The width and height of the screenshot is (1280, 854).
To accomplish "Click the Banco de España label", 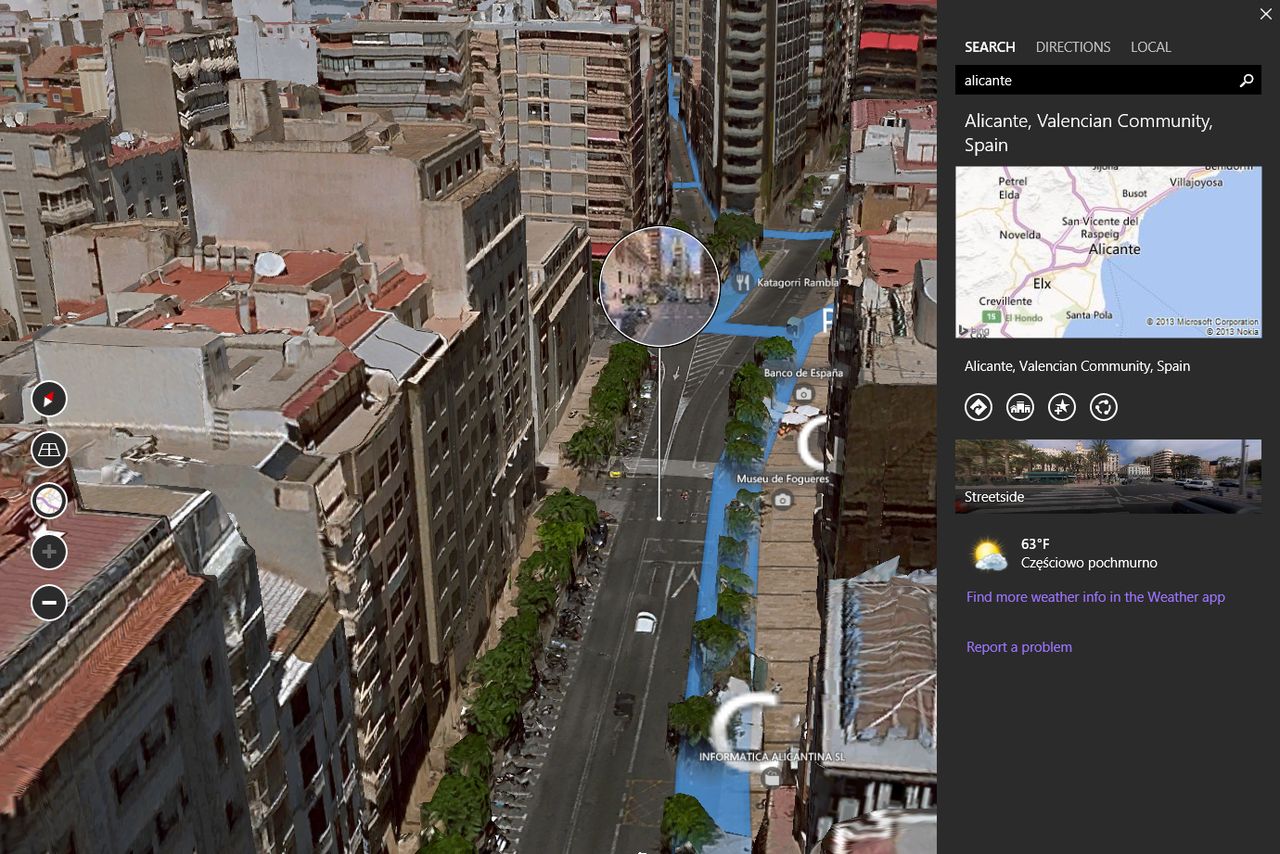I will pyautogui.click(x=803, y=373).
